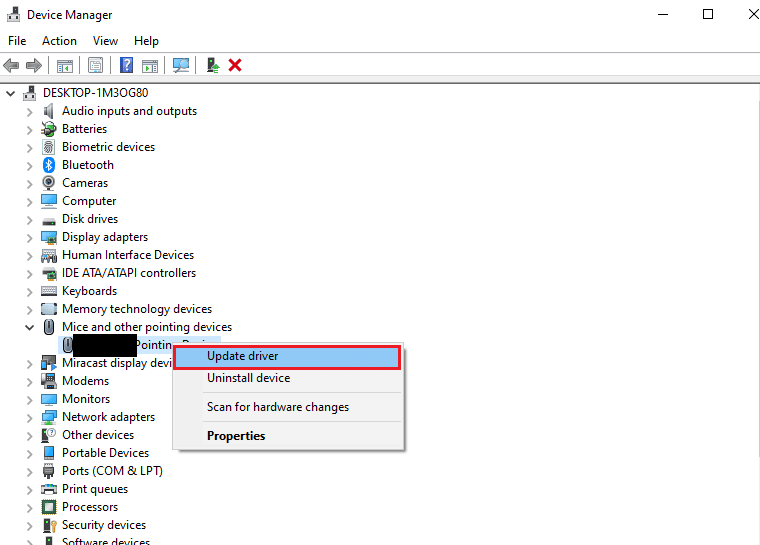
Task: Open the View menu
Action: tap(105, 41)
